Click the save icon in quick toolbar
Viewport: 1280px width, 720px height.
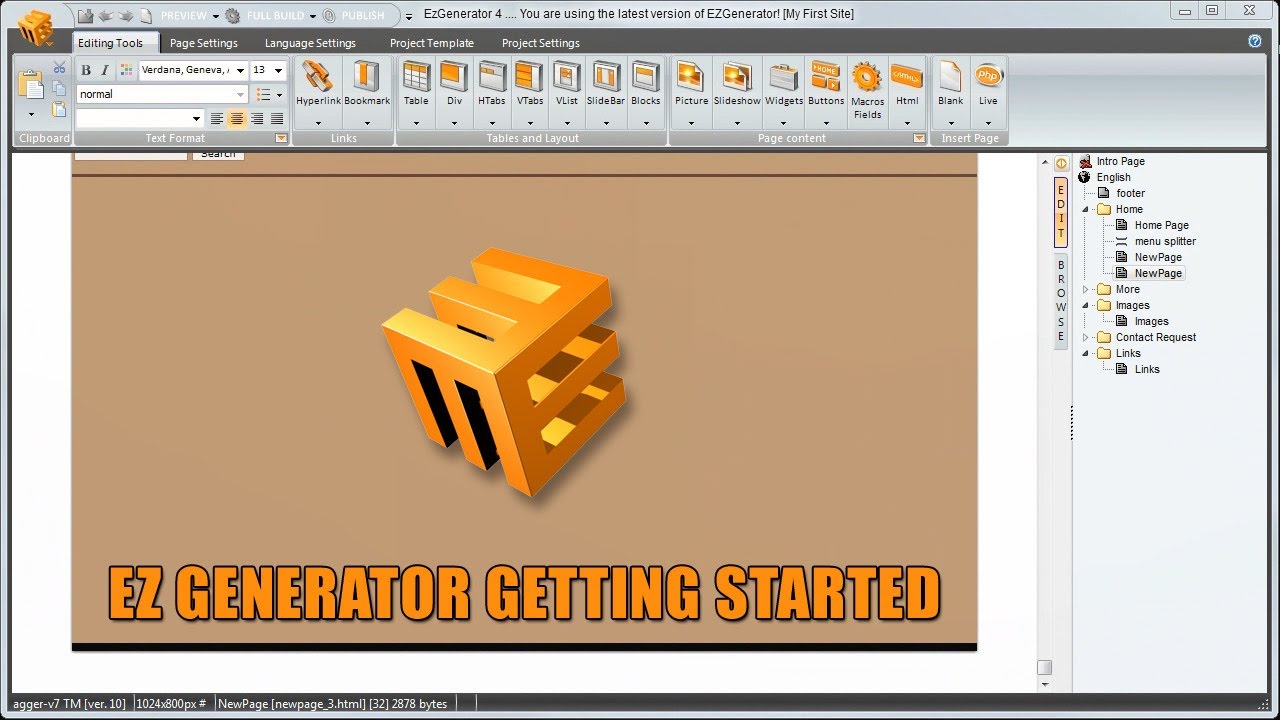tap(86, 16)
